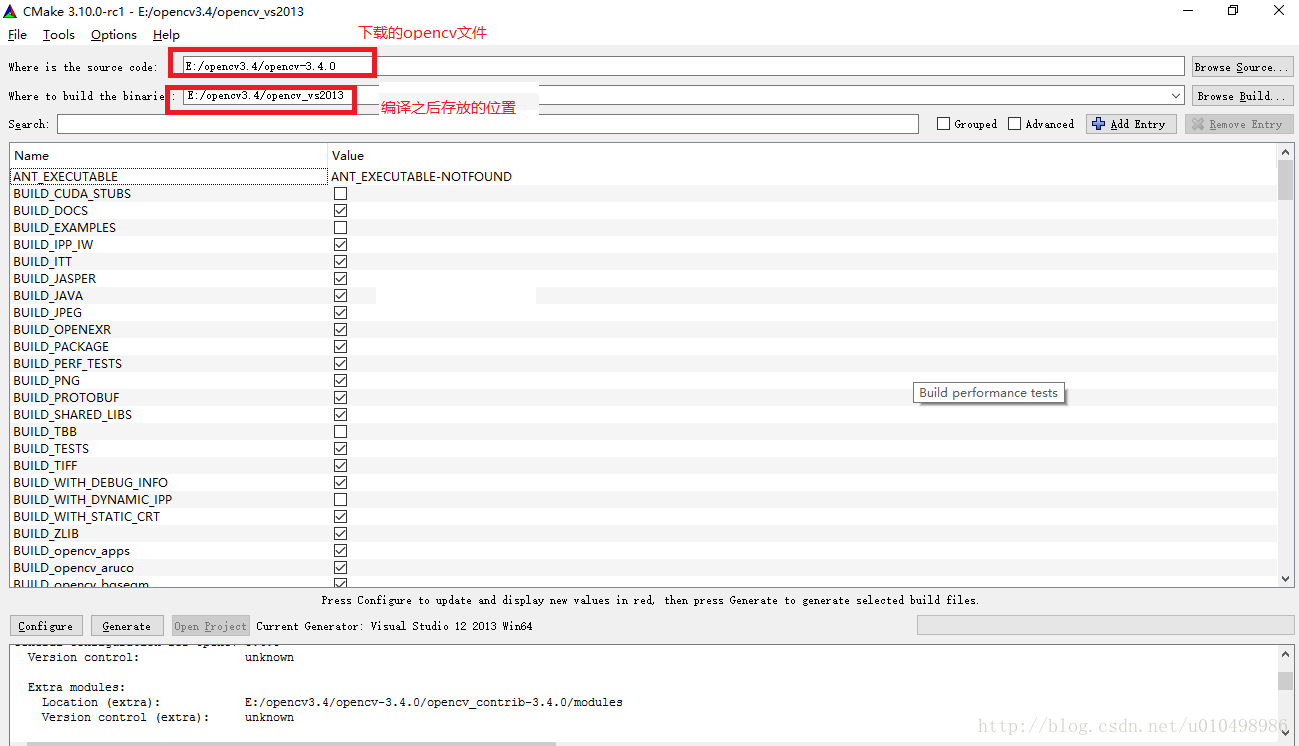Uncheck the BUILD_ITT checkbox

[340, 261]
